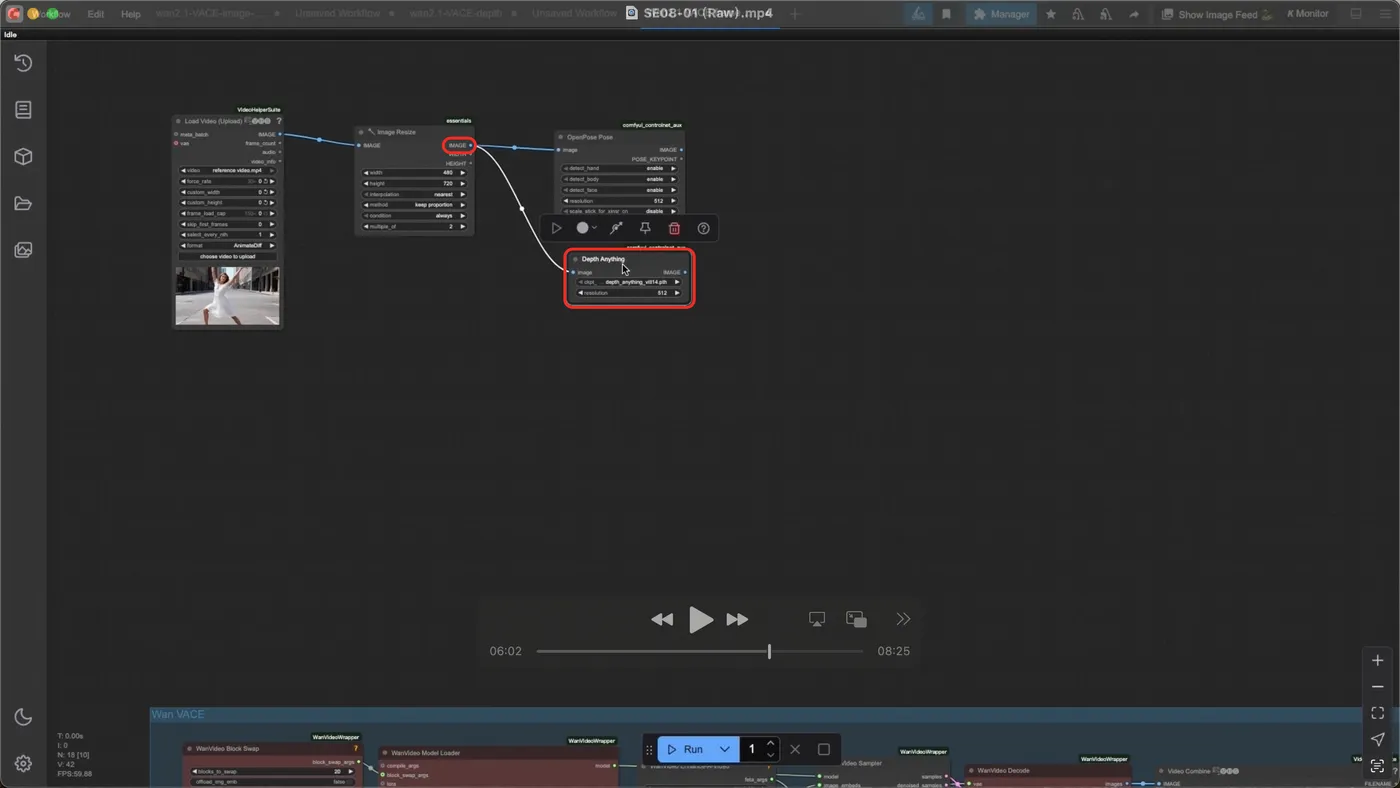The width and height of the screenshot is (1400, 788).
Task: Collapse the Depth Anything node via its dot
Action: click(x=575, y=259)
